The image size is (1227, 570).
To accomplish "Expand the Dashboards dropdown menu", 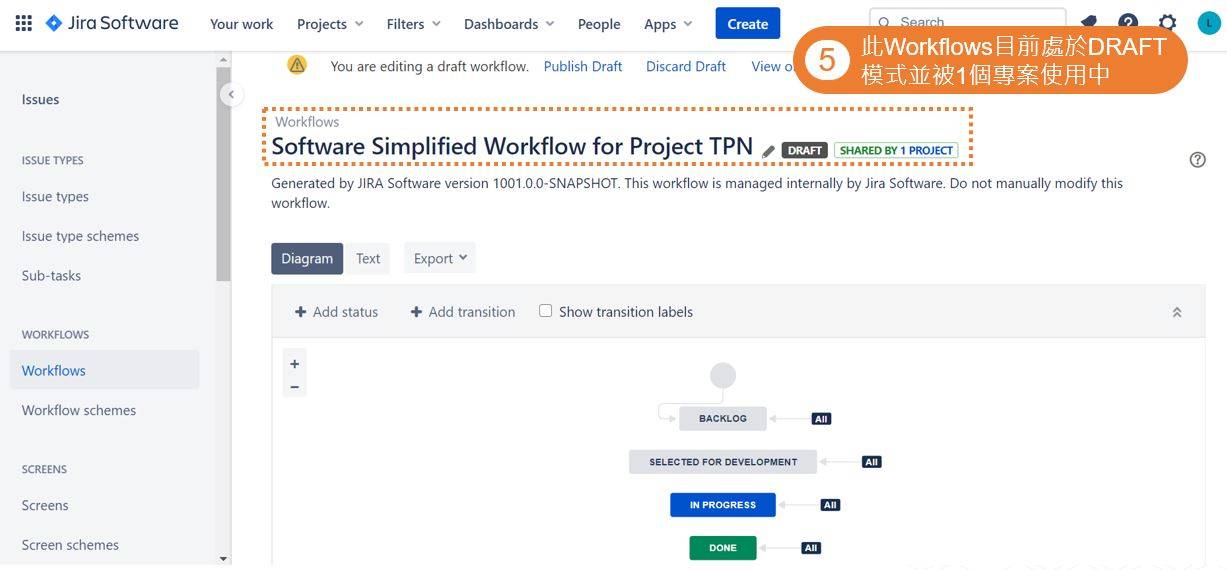I will [x=508, y=24].
